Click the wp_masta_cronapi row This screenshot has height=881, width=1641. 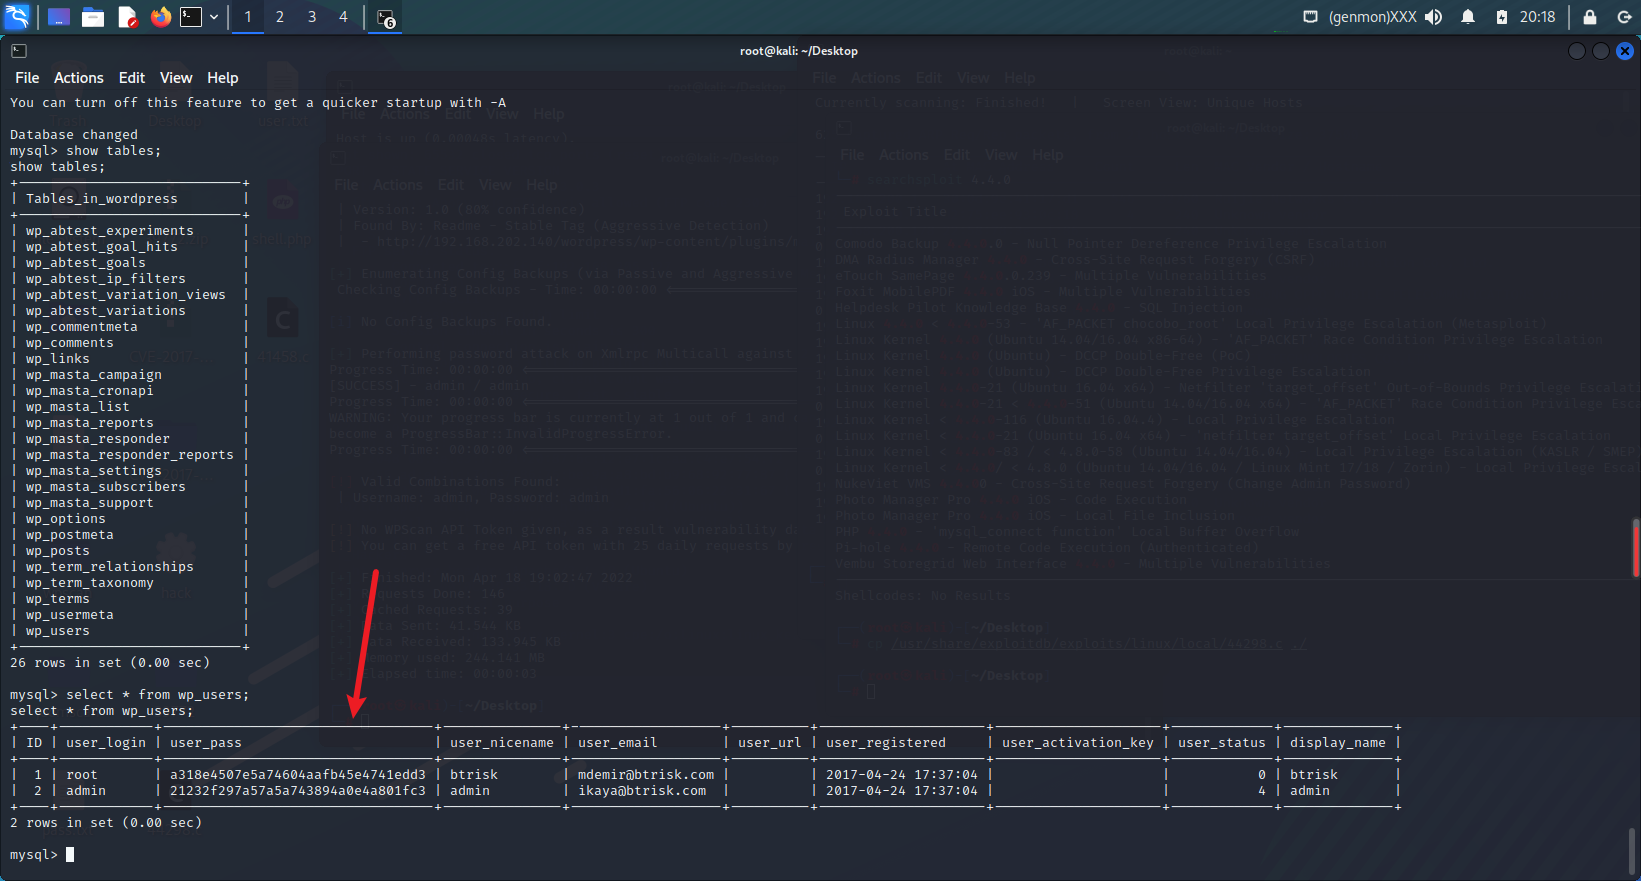[90, 391]
